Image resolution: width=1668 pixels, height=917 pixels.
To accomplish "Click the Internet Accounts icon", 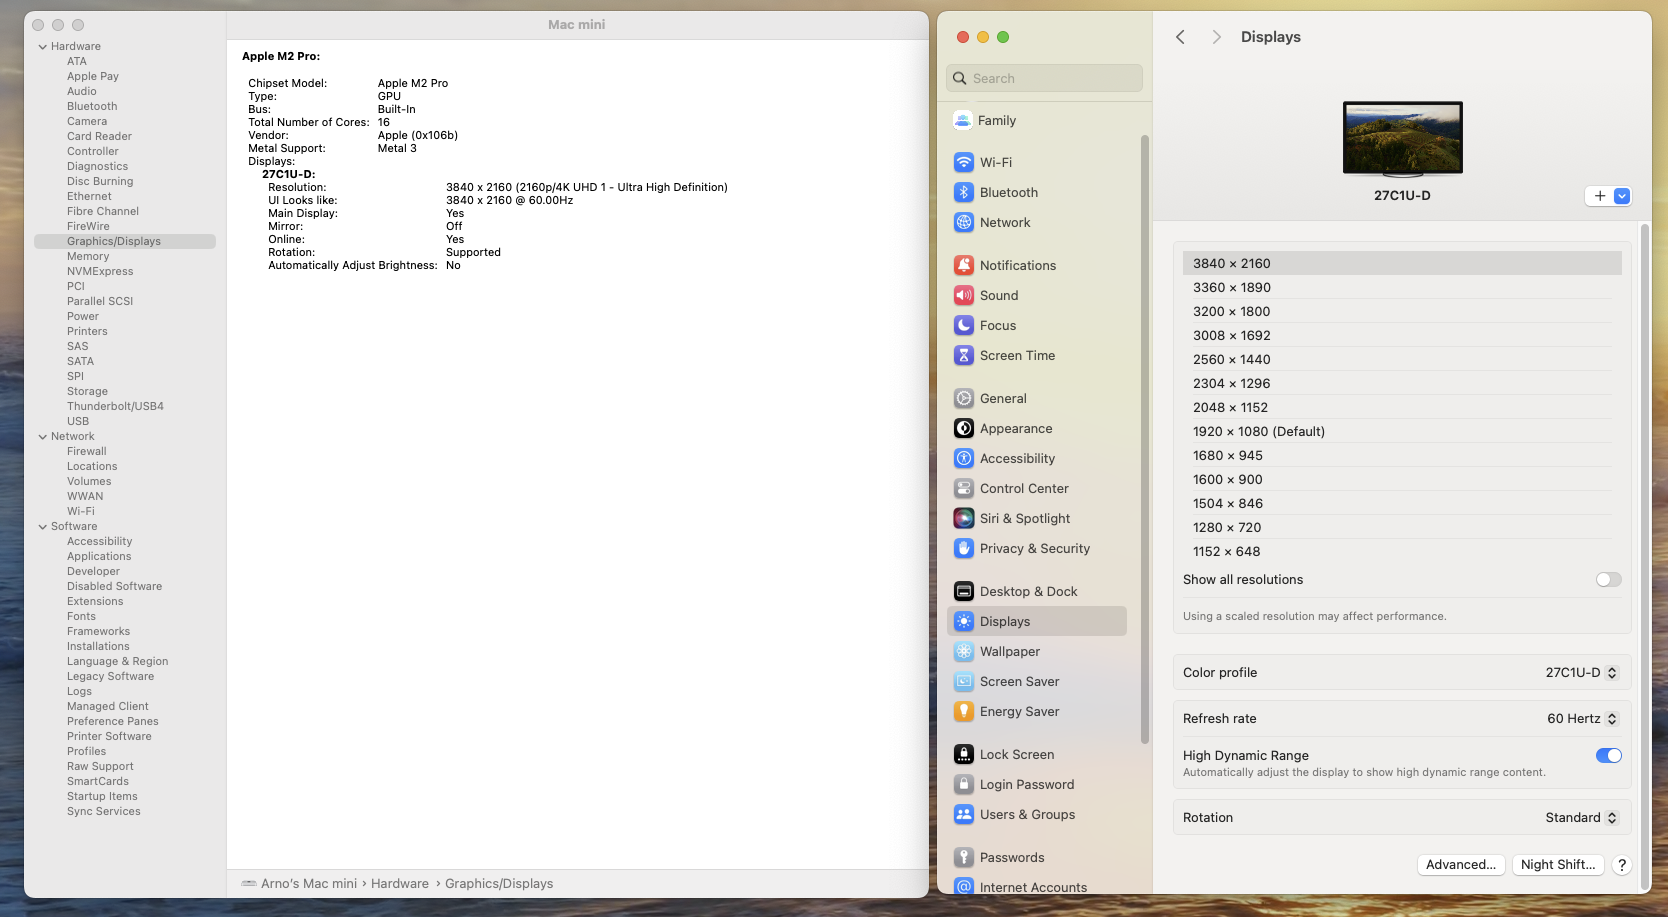I will point(964,887).
